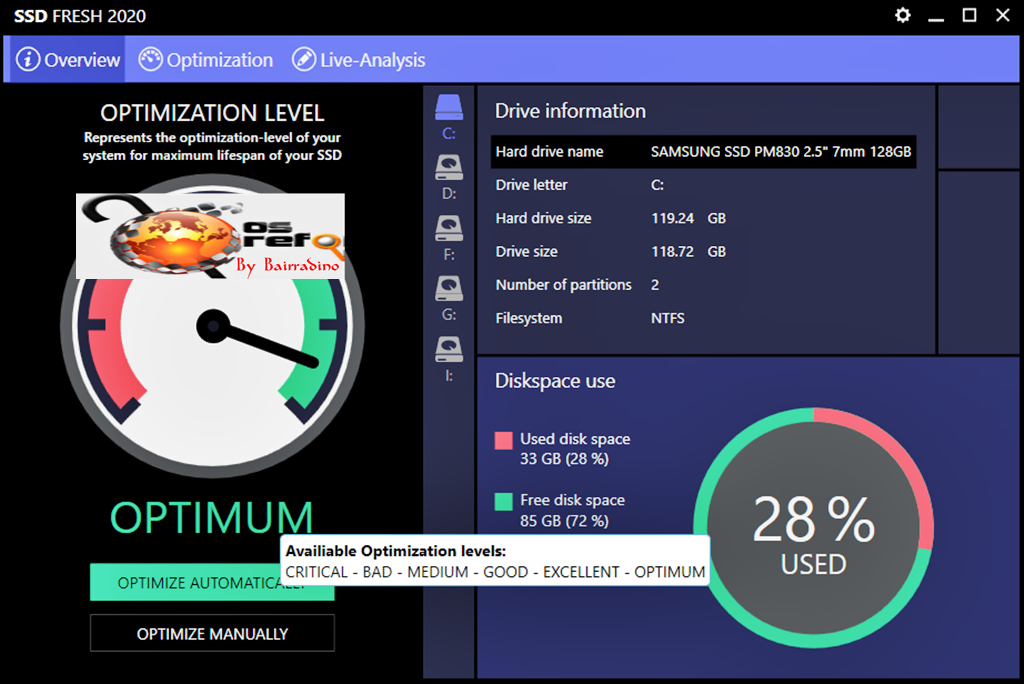Select drive I: icon in sidebar
The image size is (1024, 684).
(449, 349)
